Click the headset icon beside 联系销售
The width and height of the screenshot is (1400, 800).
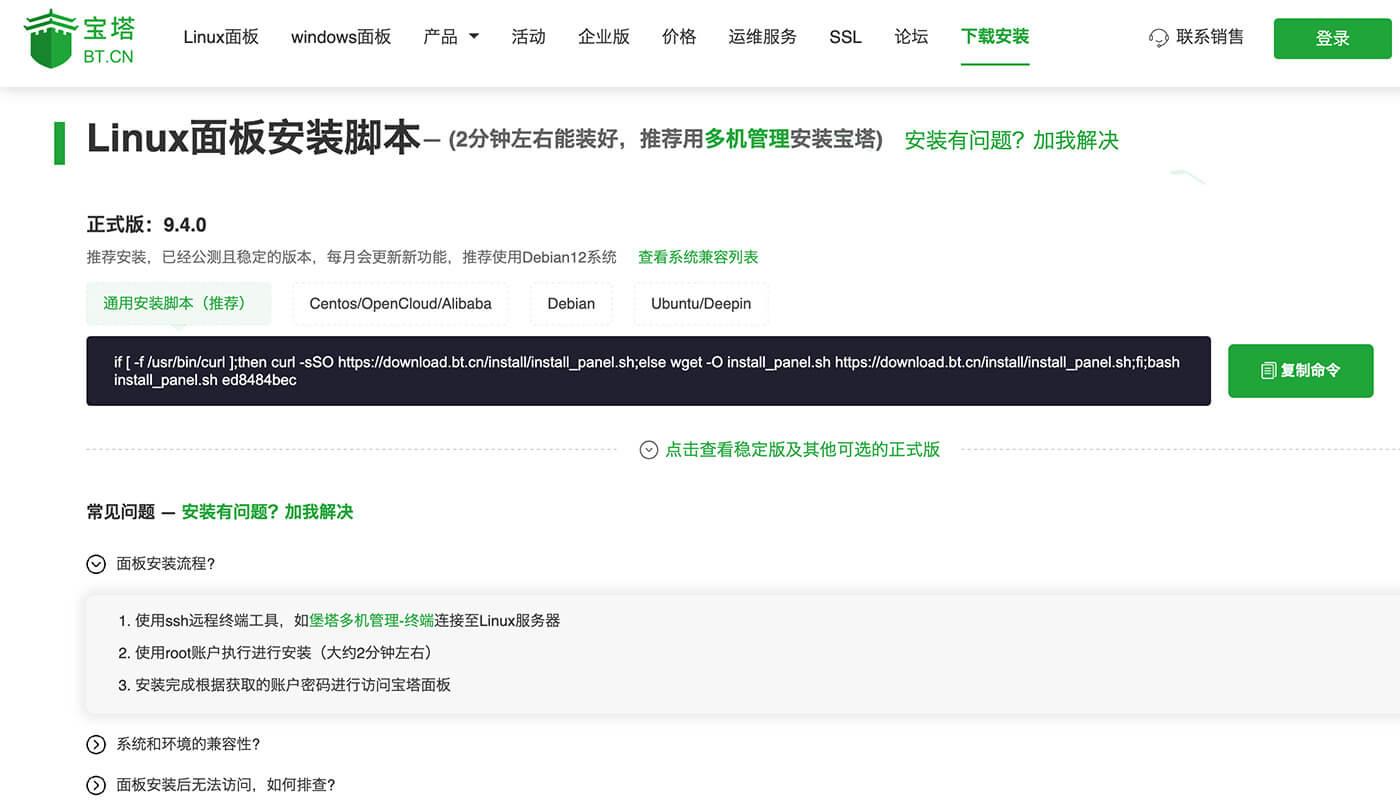1159,38
